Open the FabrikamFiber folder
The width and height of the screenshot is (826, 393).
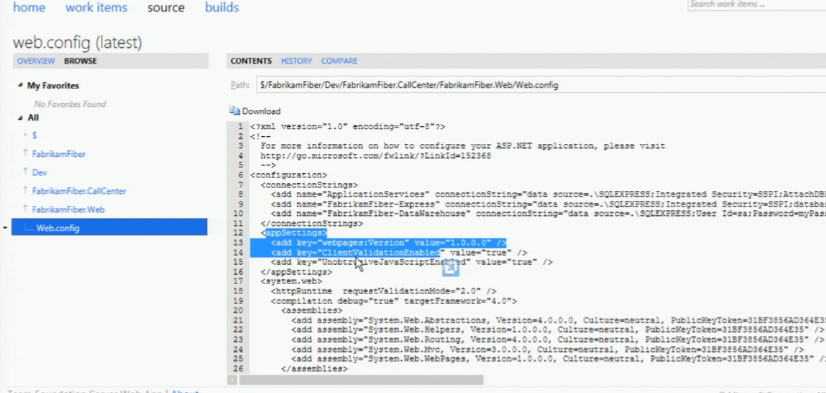(58, 154)
